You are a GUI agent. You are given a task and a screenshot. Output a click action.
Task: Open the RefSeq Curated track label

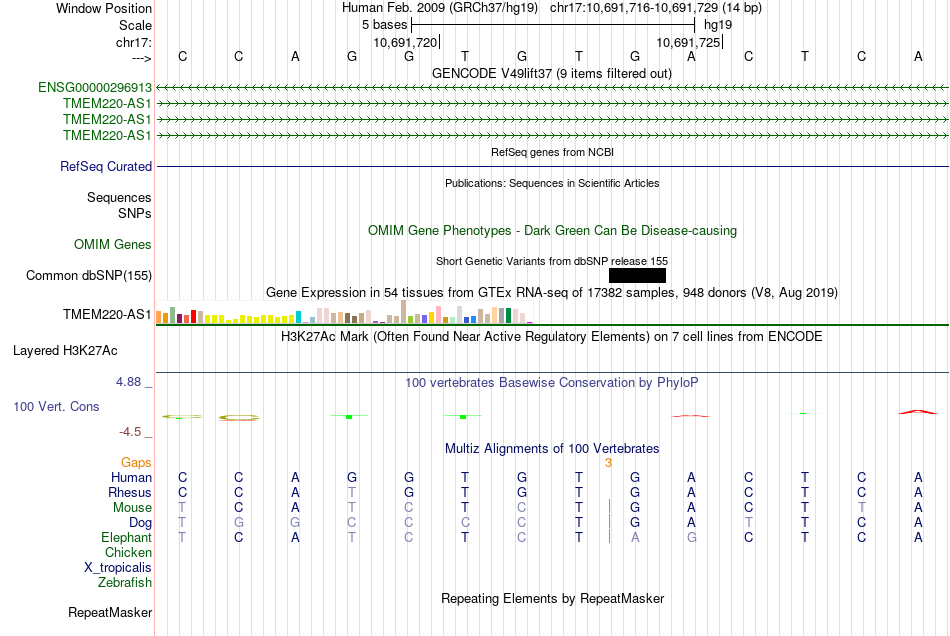tap(105, 167)
